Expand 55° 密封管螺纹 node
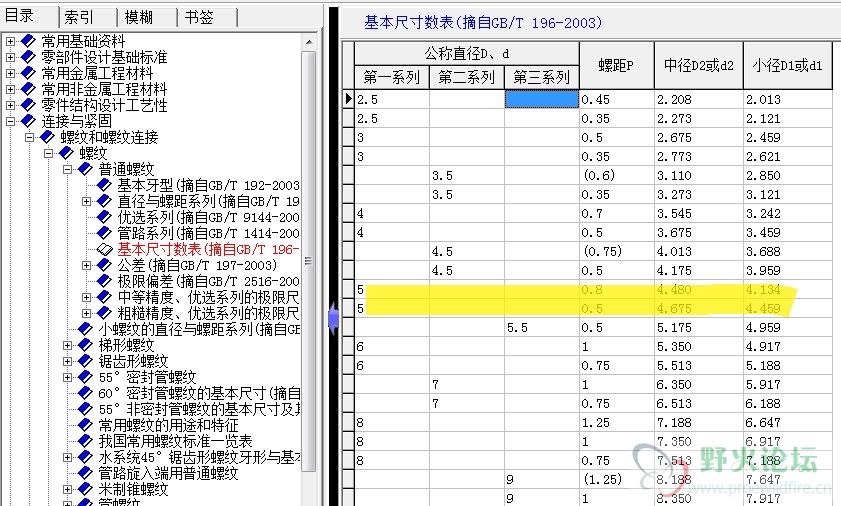The height and width of the screenshot is (506, 841). pos(68,377)
